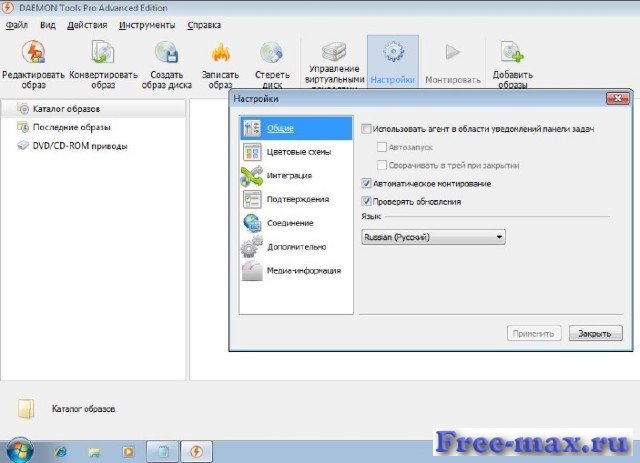This screenshot has width=640, height=463.
Task: Uncheck Проверять обновления
Action: (366, 201)
